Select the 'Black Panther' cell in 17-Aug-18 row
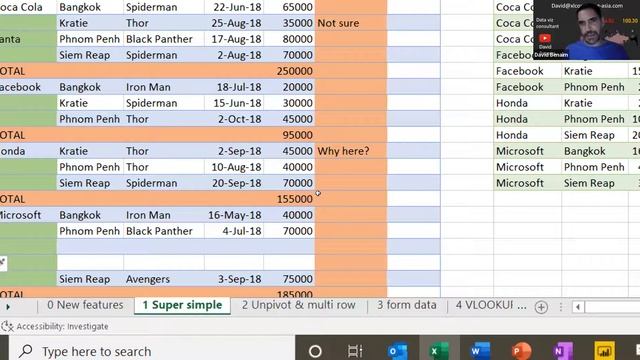The height and width of the screenshot is (360, 640). click(x=164, y=39)
